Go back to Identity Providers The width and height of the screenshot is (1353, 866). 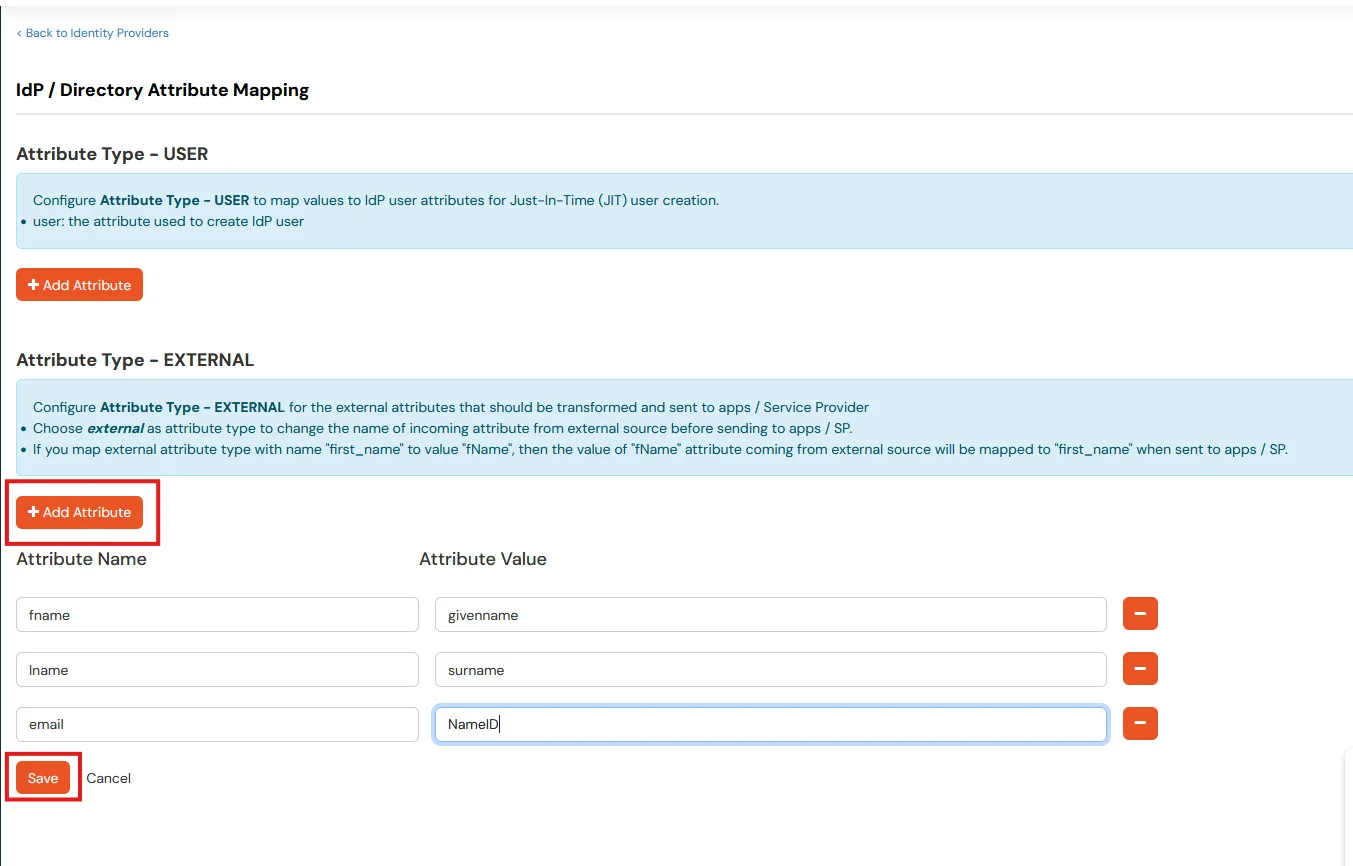click(x=93, y=32)
